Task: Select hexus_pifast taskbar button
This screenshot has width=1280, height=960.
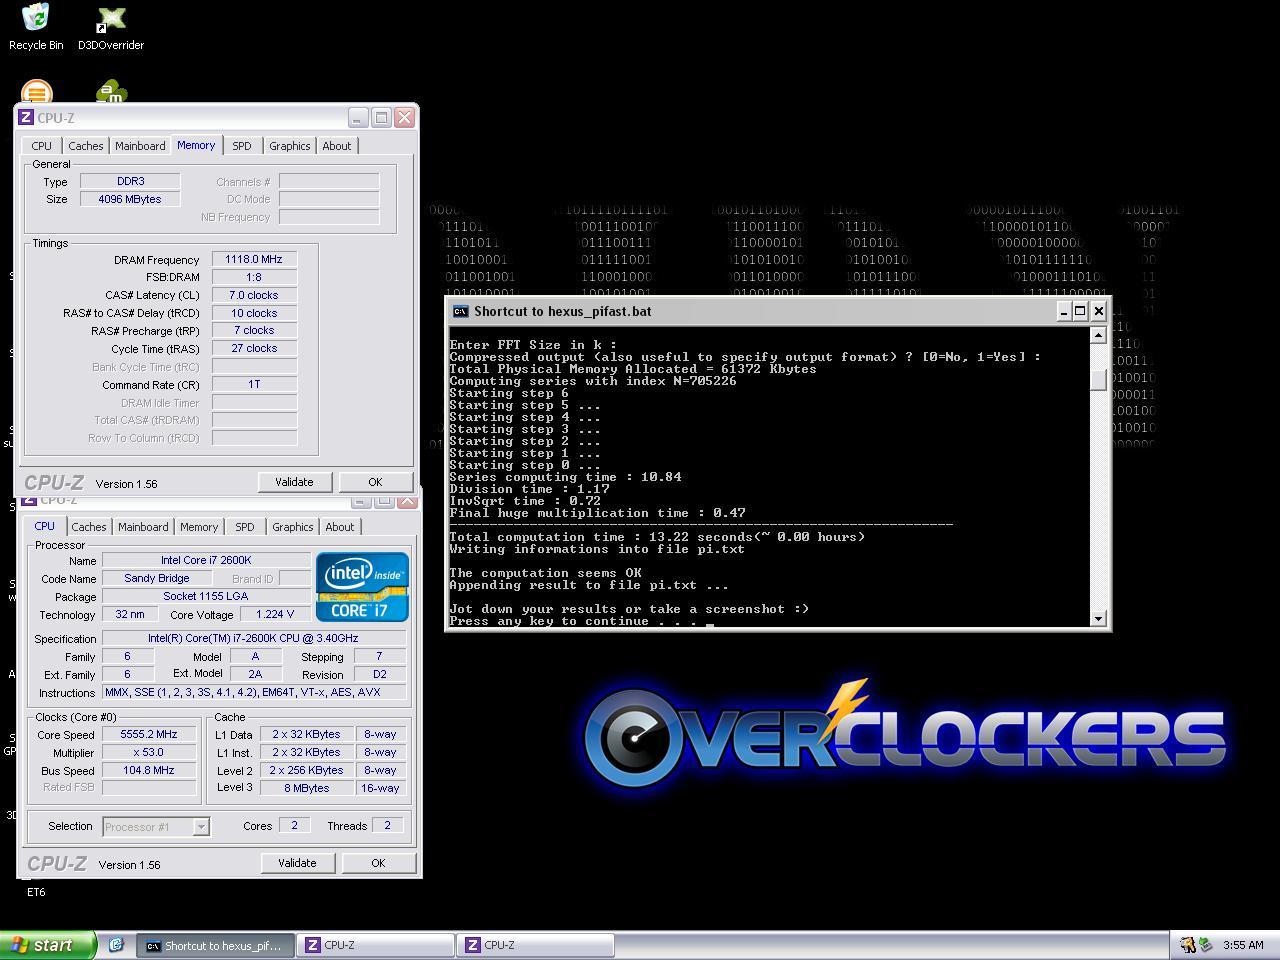Action: tap(216, 945)
